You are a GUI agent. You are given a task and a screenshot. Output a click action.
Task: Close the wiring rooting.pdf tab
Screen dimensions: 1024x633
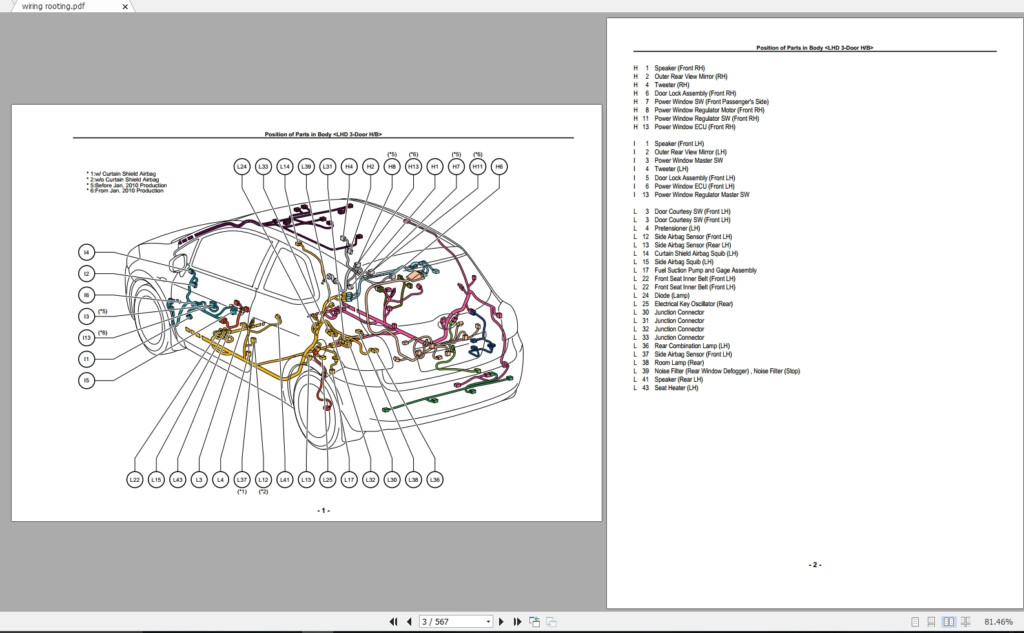point(125,7)
